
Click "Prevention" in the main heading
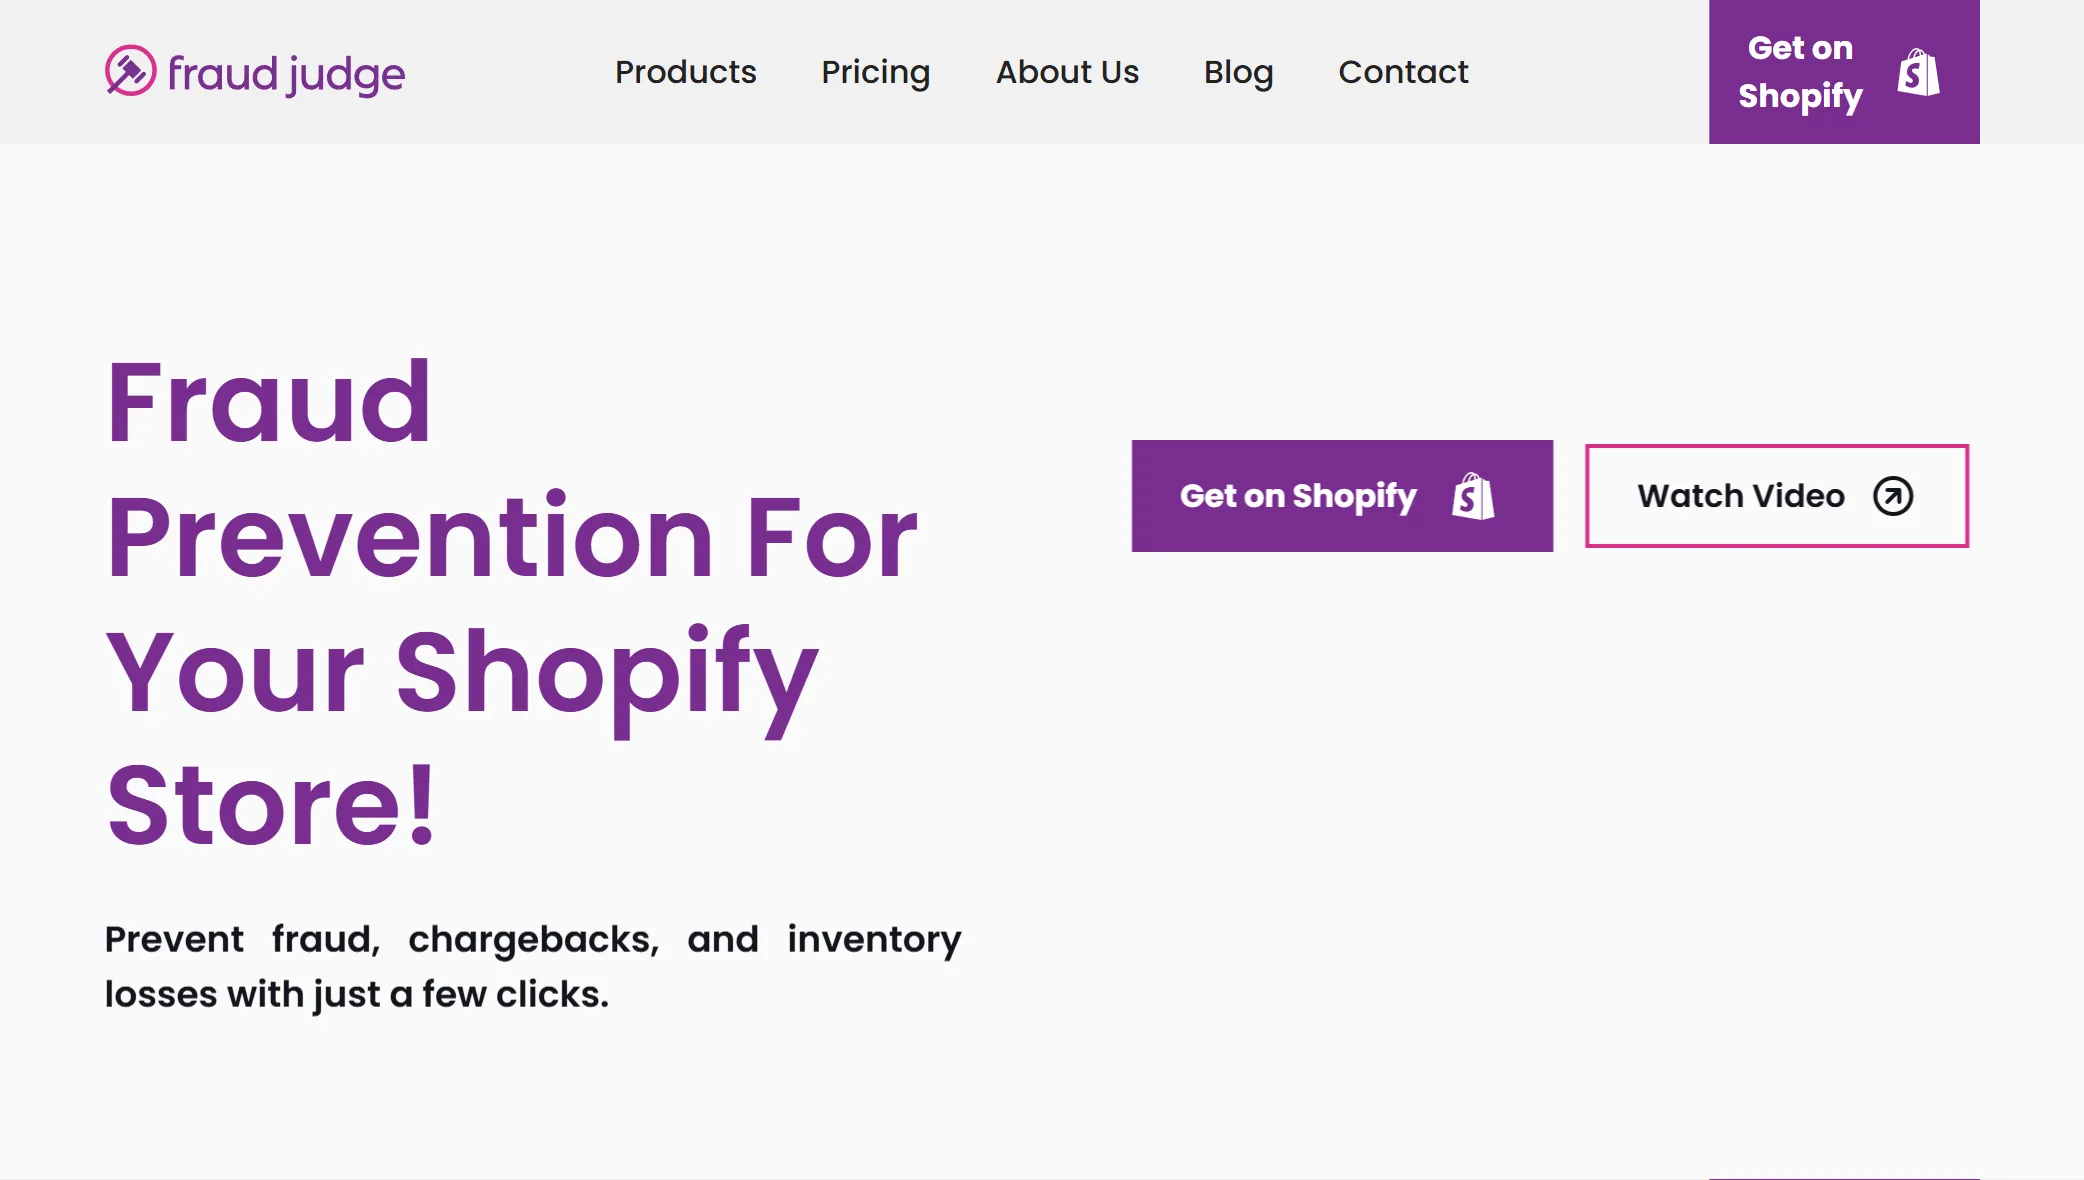coord(410,538)
